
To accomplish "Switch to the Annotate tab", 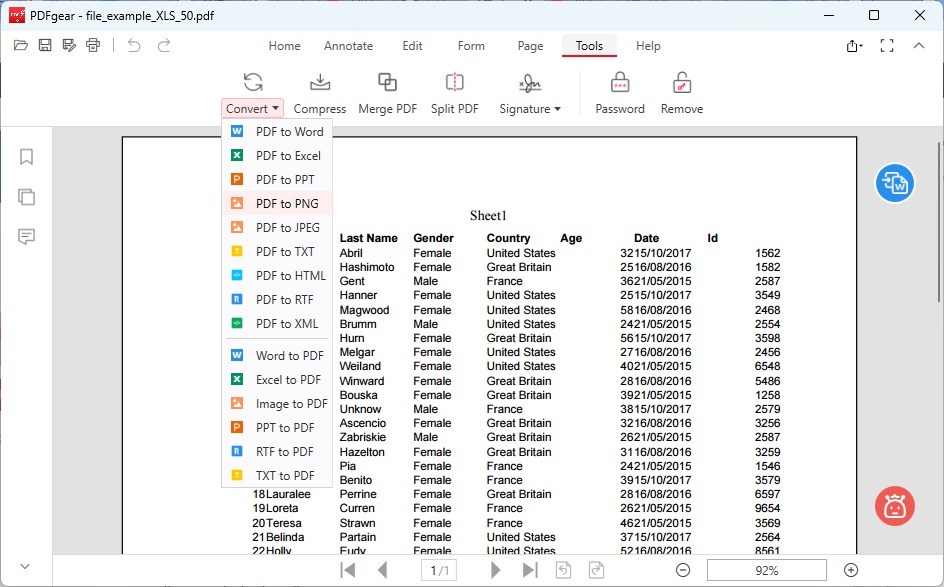I will [x=348, y=45].
